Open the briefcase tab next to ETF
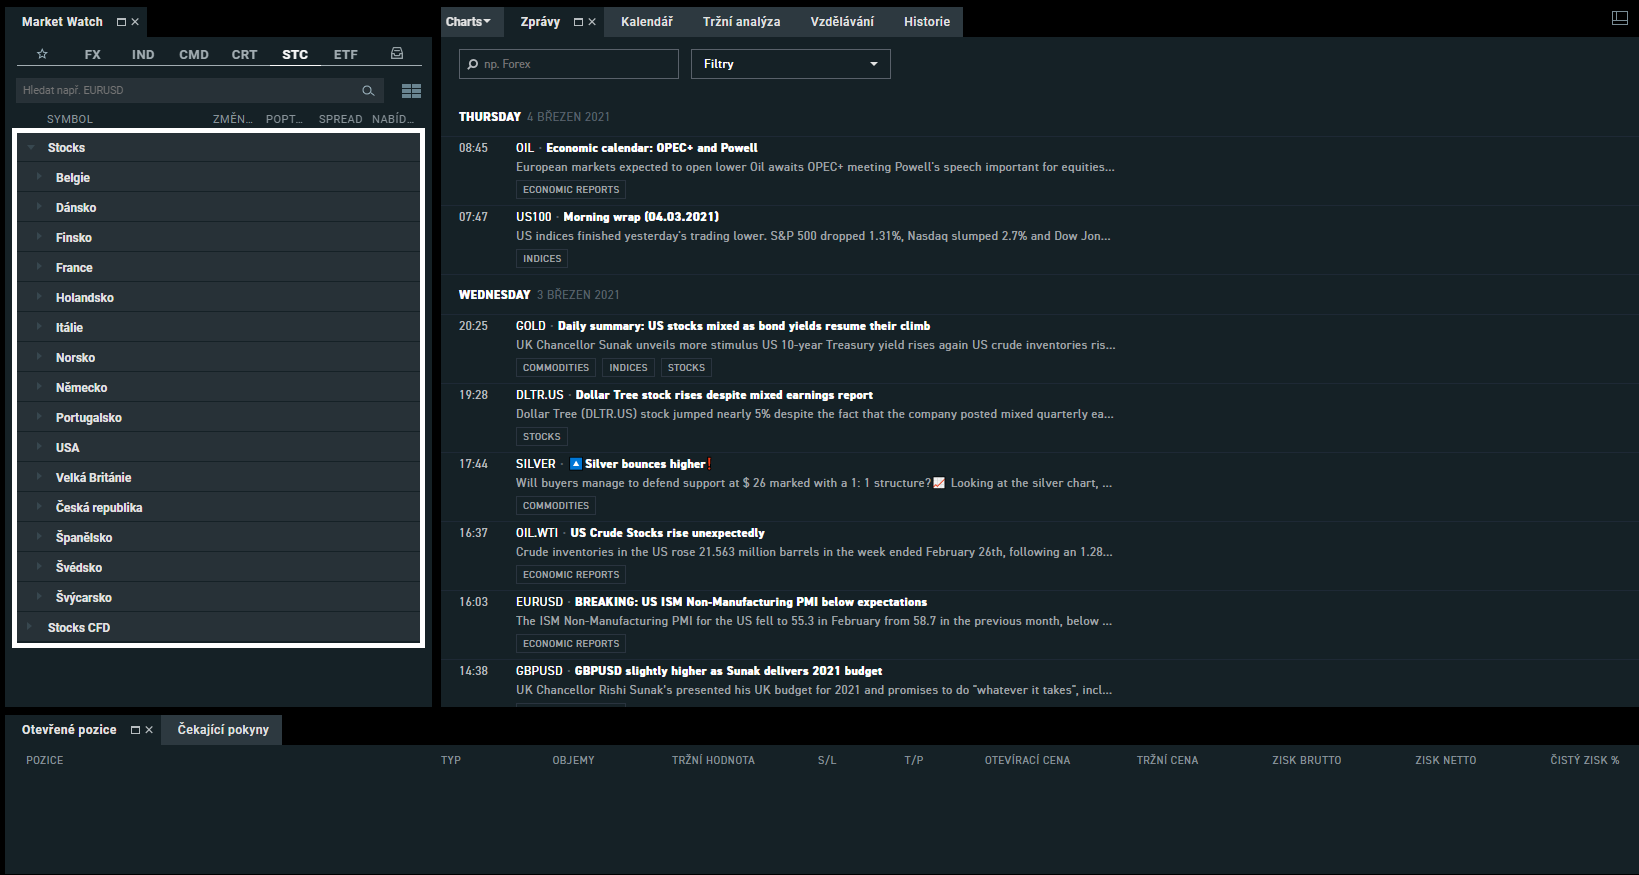The image size is (1639, 875). (x=397, y=54)
